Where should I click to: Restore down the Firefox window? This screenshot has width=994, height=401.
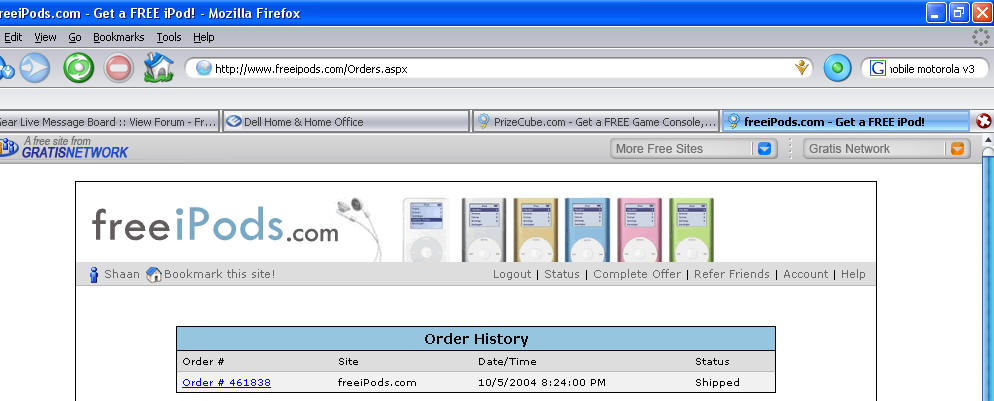click(x=960, y=13)
